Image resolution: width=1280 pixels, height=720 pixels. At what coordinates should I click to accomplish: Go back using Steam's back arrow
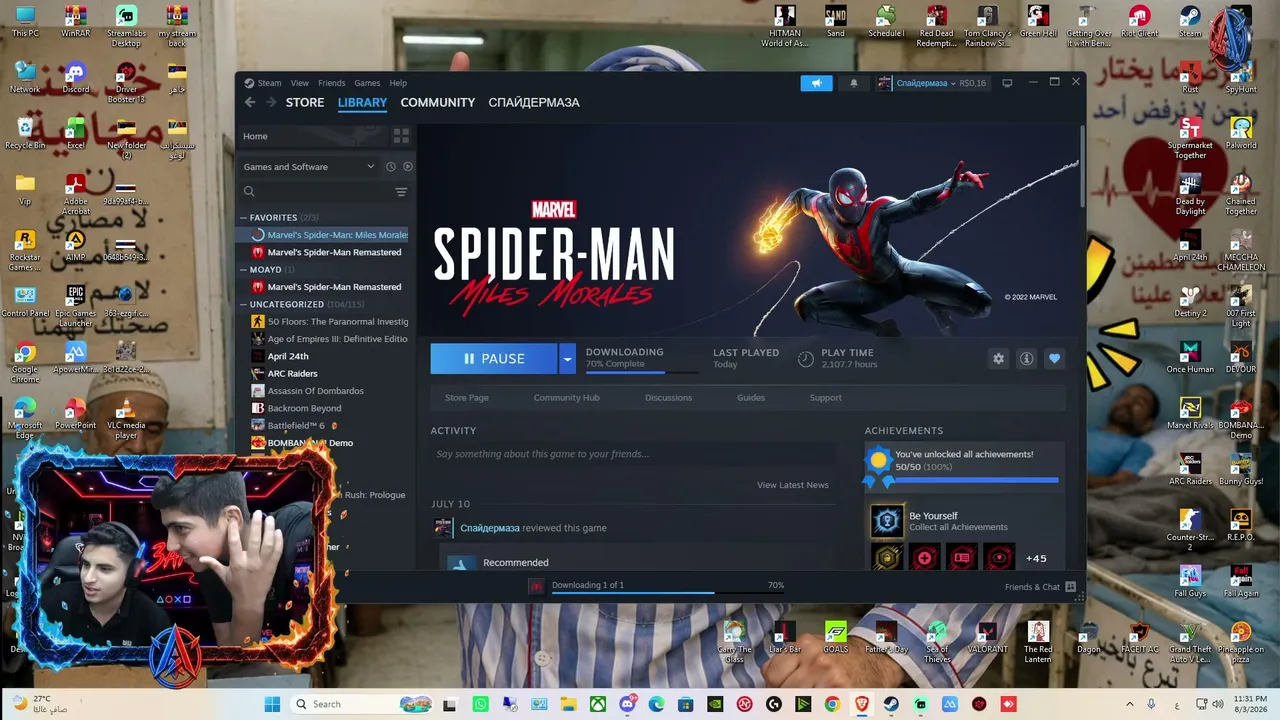point(250,102)
